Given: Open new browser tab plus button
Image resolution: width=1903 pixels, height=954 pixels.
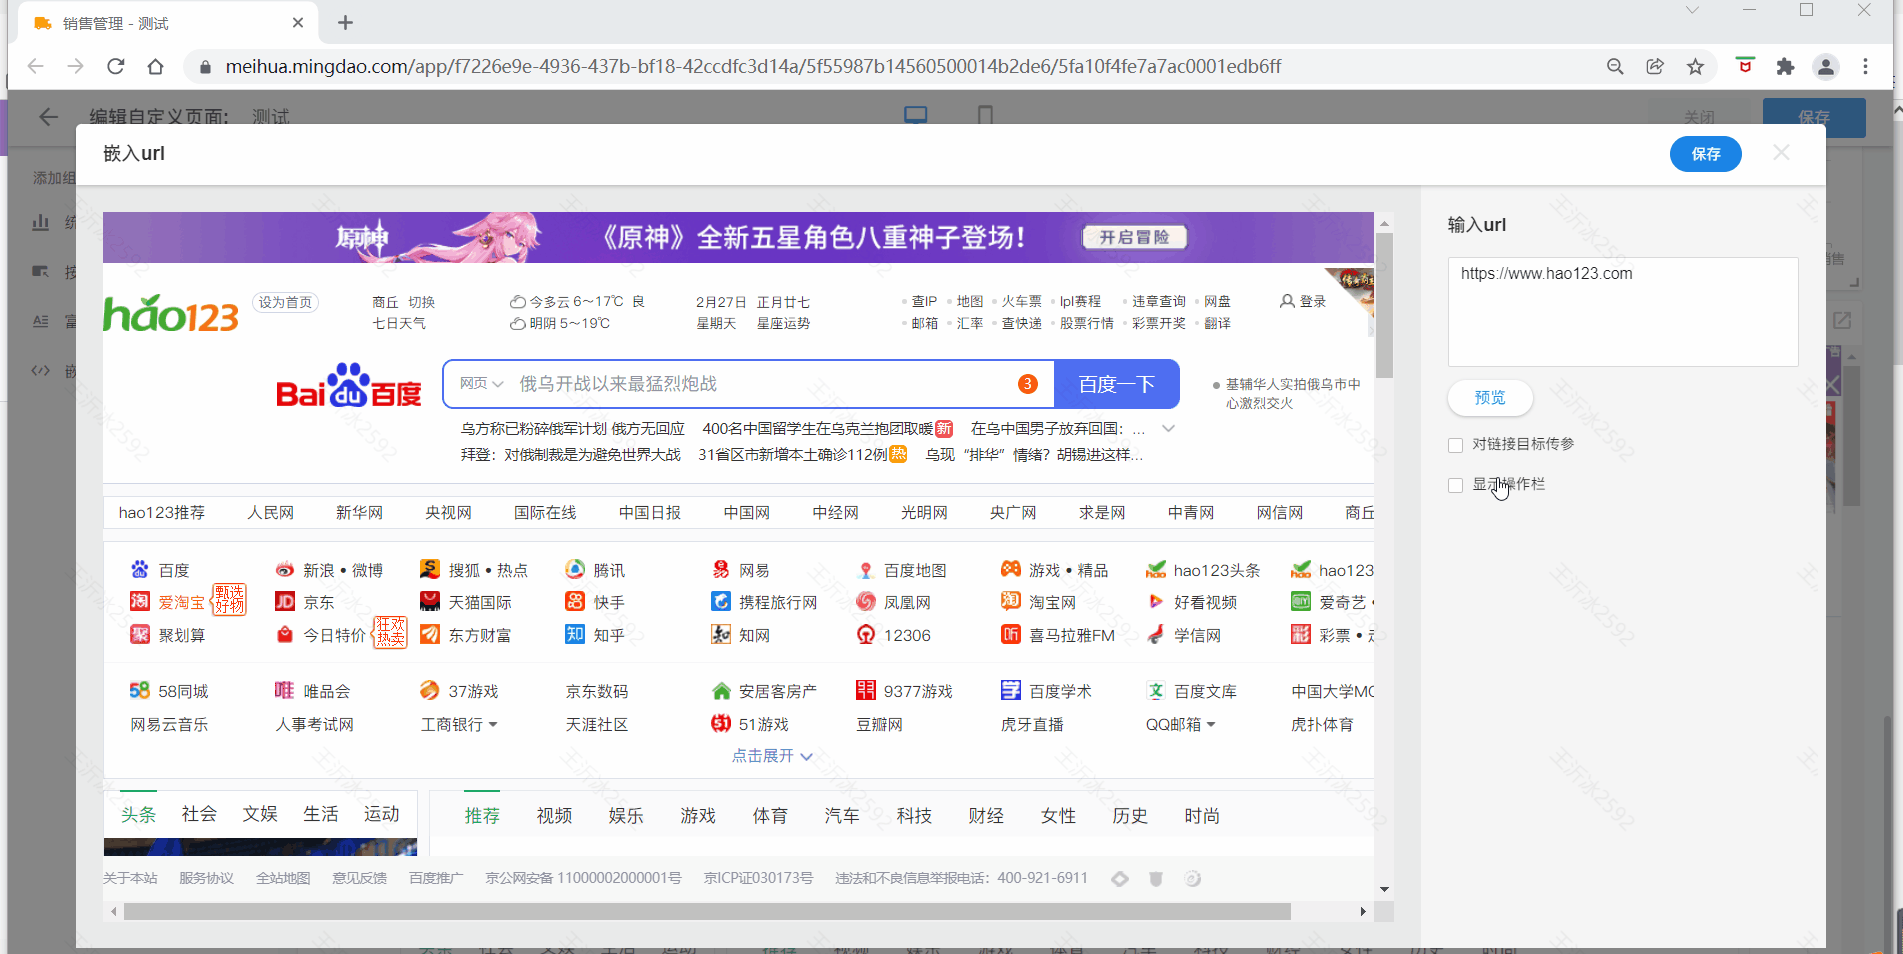Looking at the screenshot, I should pos(346,22).
